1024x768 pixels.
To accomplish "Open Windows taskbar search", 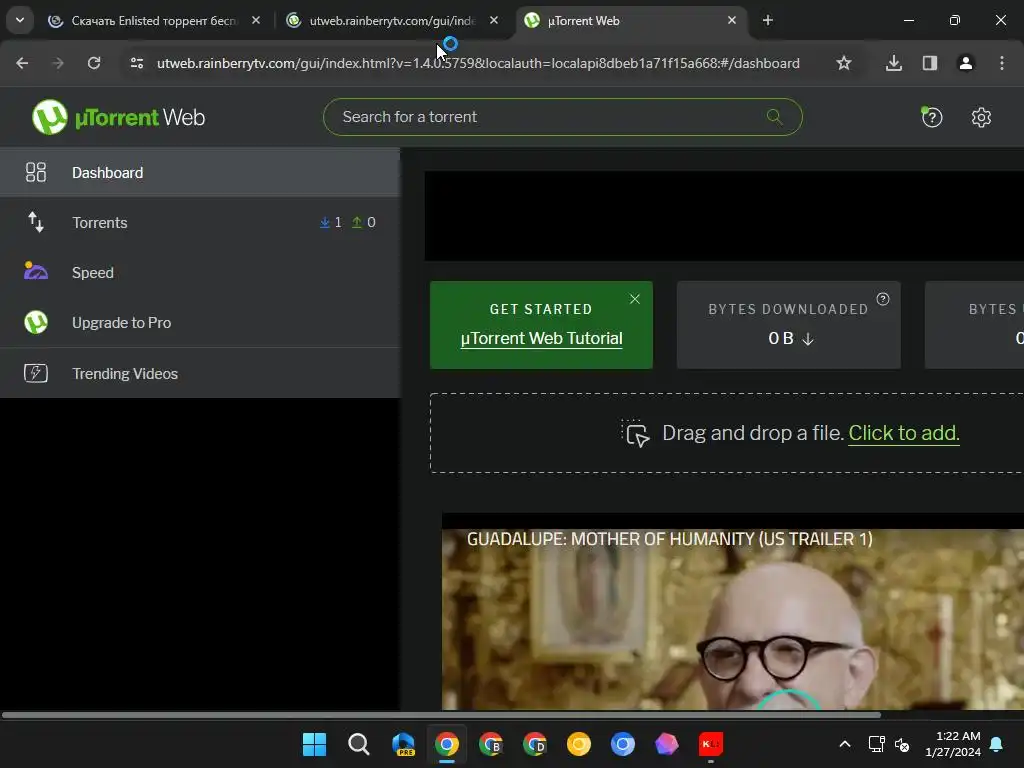I will pos(359,744).
